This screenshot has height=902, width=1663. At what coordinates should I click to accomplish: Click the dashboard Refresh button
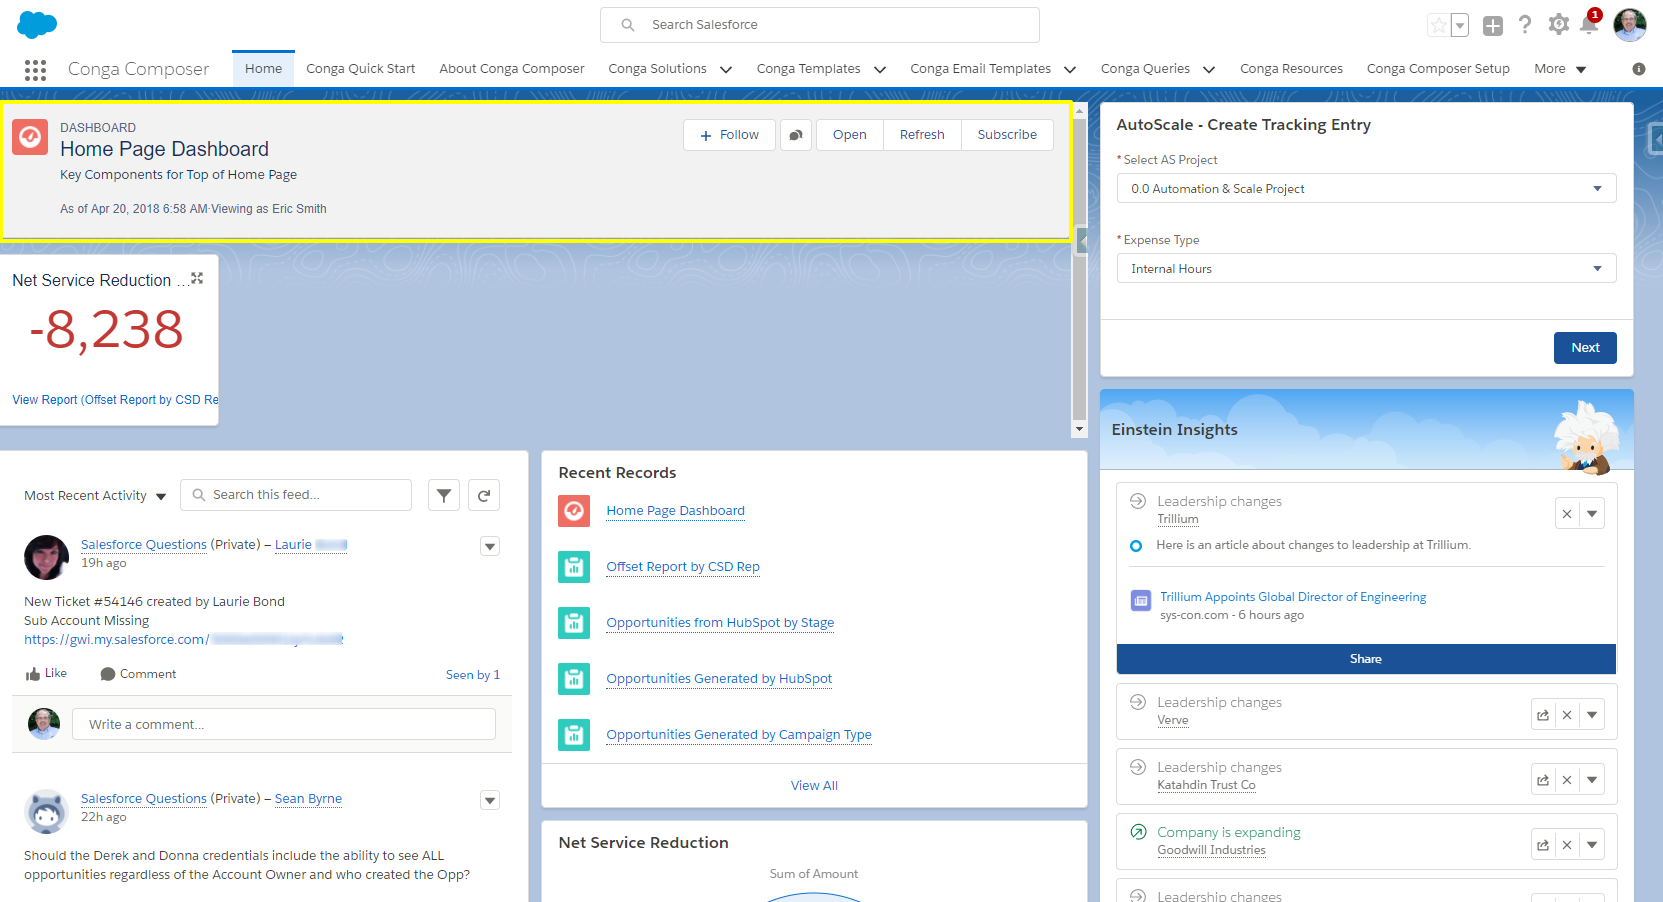(x=922, y=135)
